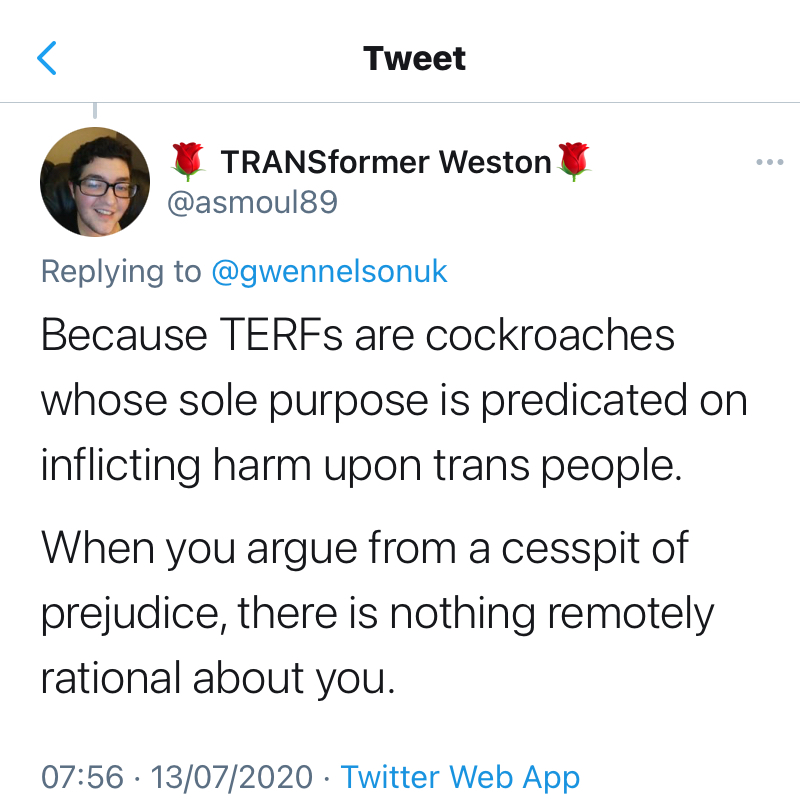Click the "inflicting harm upon trans people" line
The height and width of the screenshot is (806, 800).
tap(361, 465)
